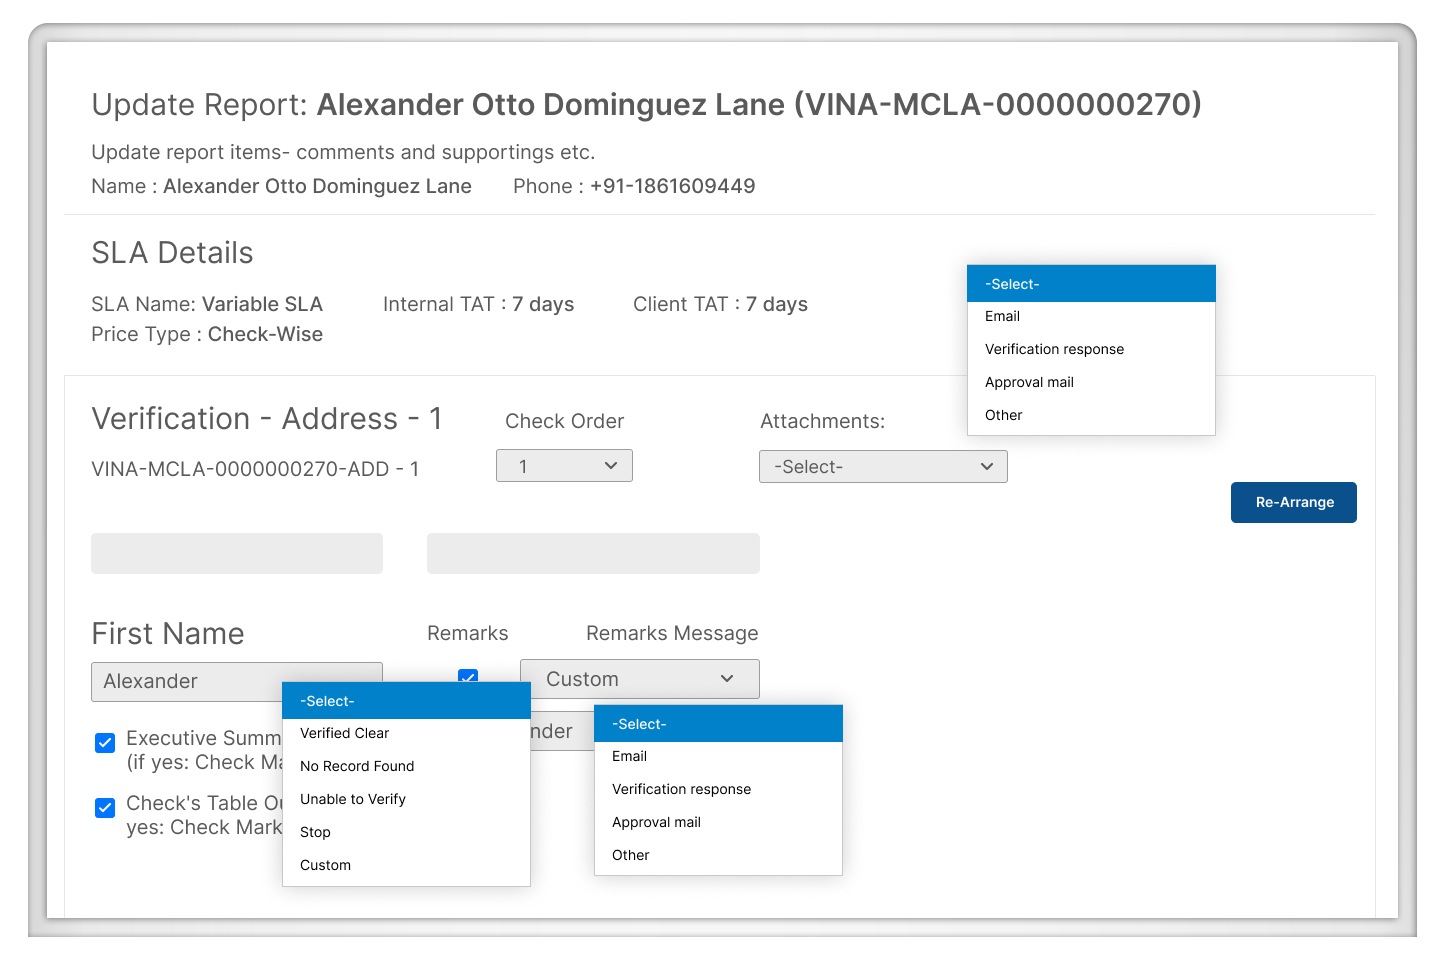
Task: Toggle the Executive Summary checkbox
Action: click(x=105, y=742)
